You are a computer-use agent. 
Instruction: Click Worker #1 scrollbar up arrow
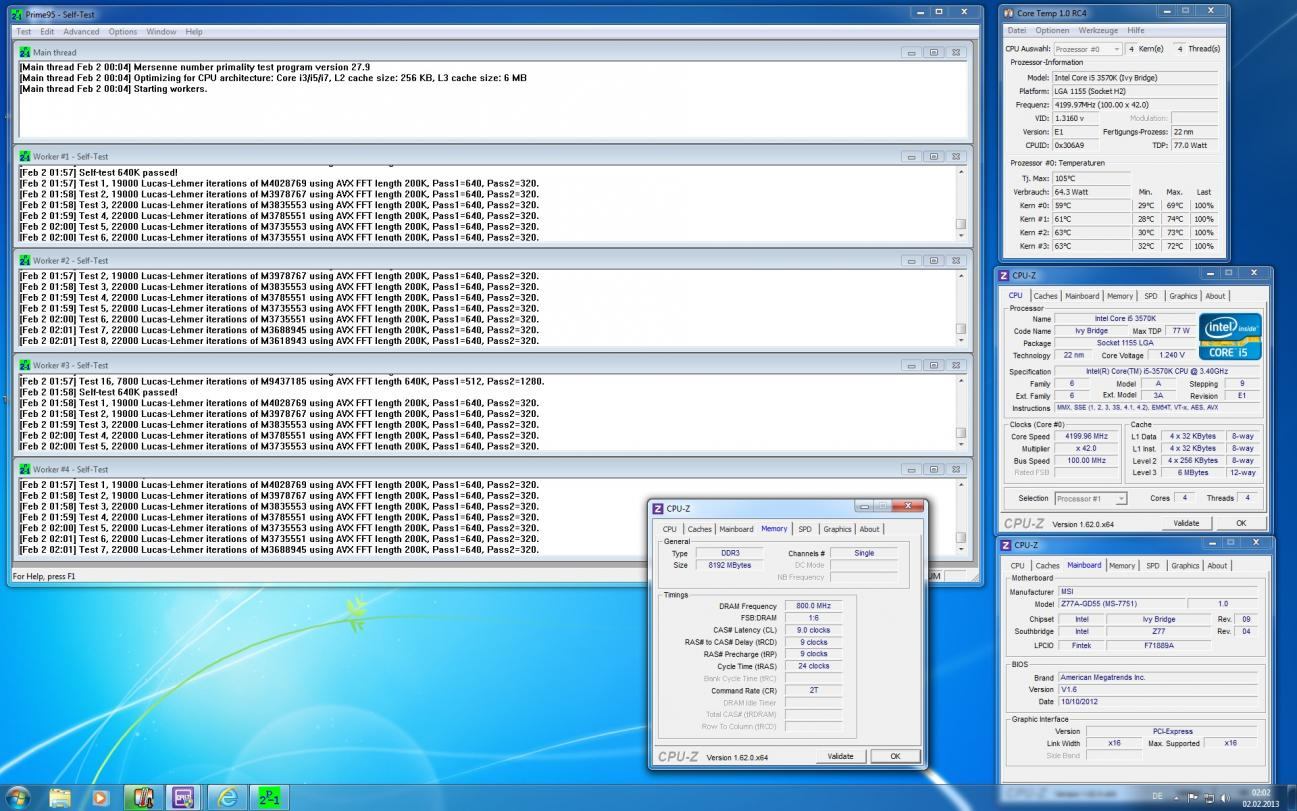pos(961,172)
